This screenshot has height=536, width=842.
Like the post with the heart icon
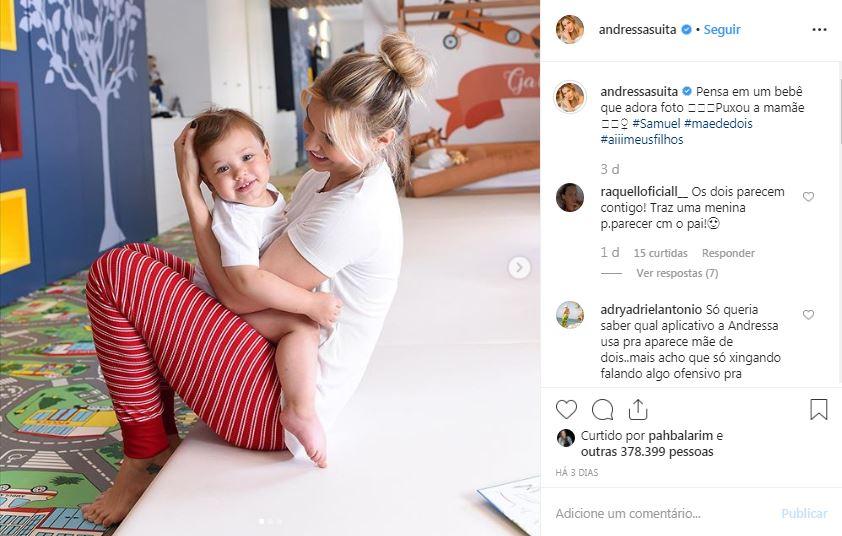(566, 410)
